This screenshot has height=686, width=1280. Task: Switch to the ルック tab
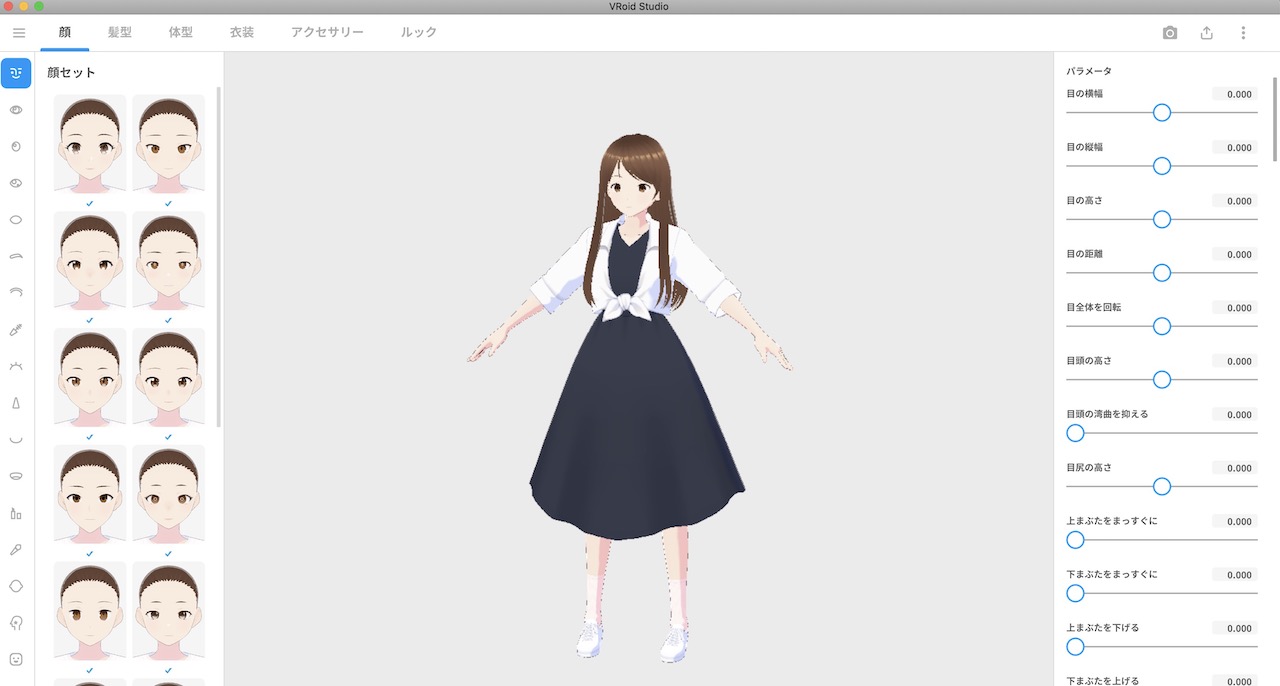coord(418,31)
